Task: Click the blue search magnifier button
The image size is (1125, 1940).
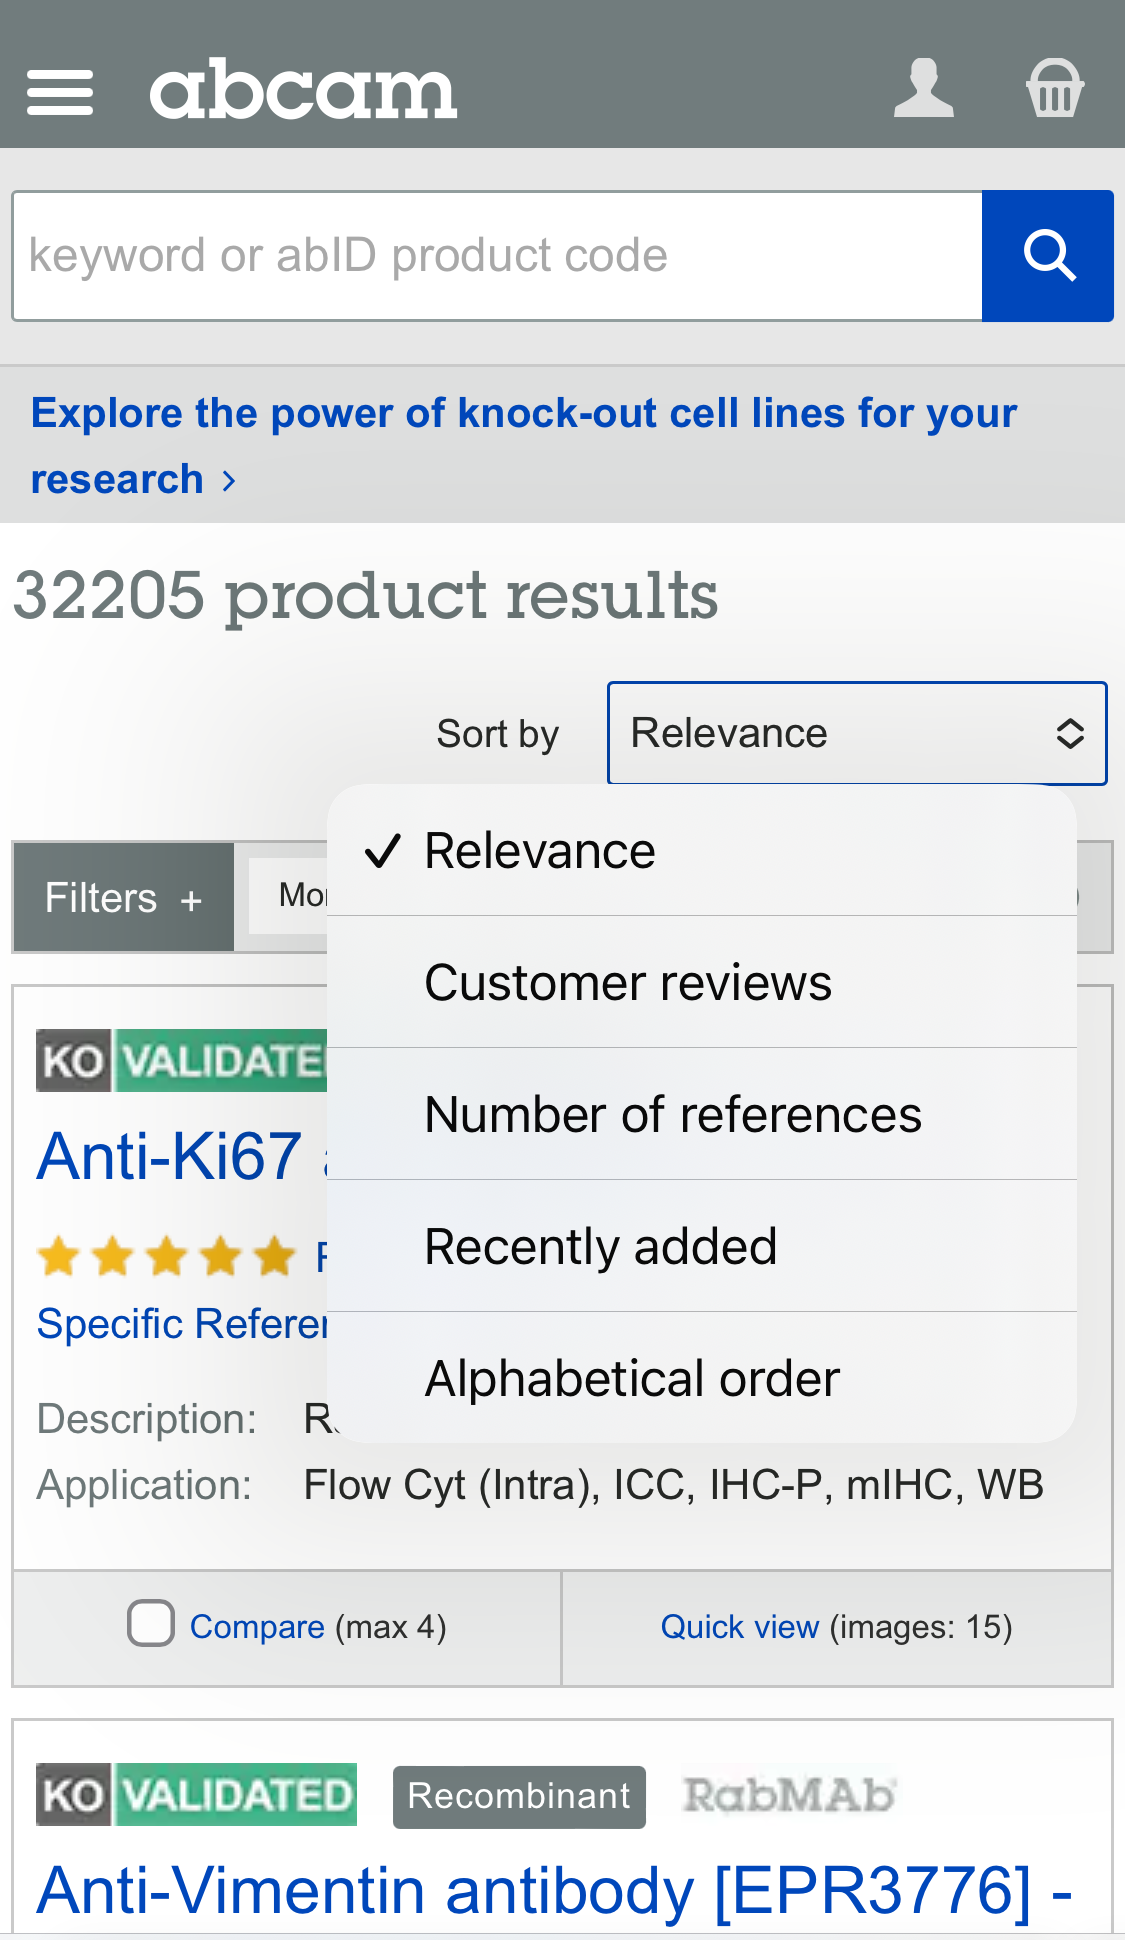Action: tap(1048, 256)
